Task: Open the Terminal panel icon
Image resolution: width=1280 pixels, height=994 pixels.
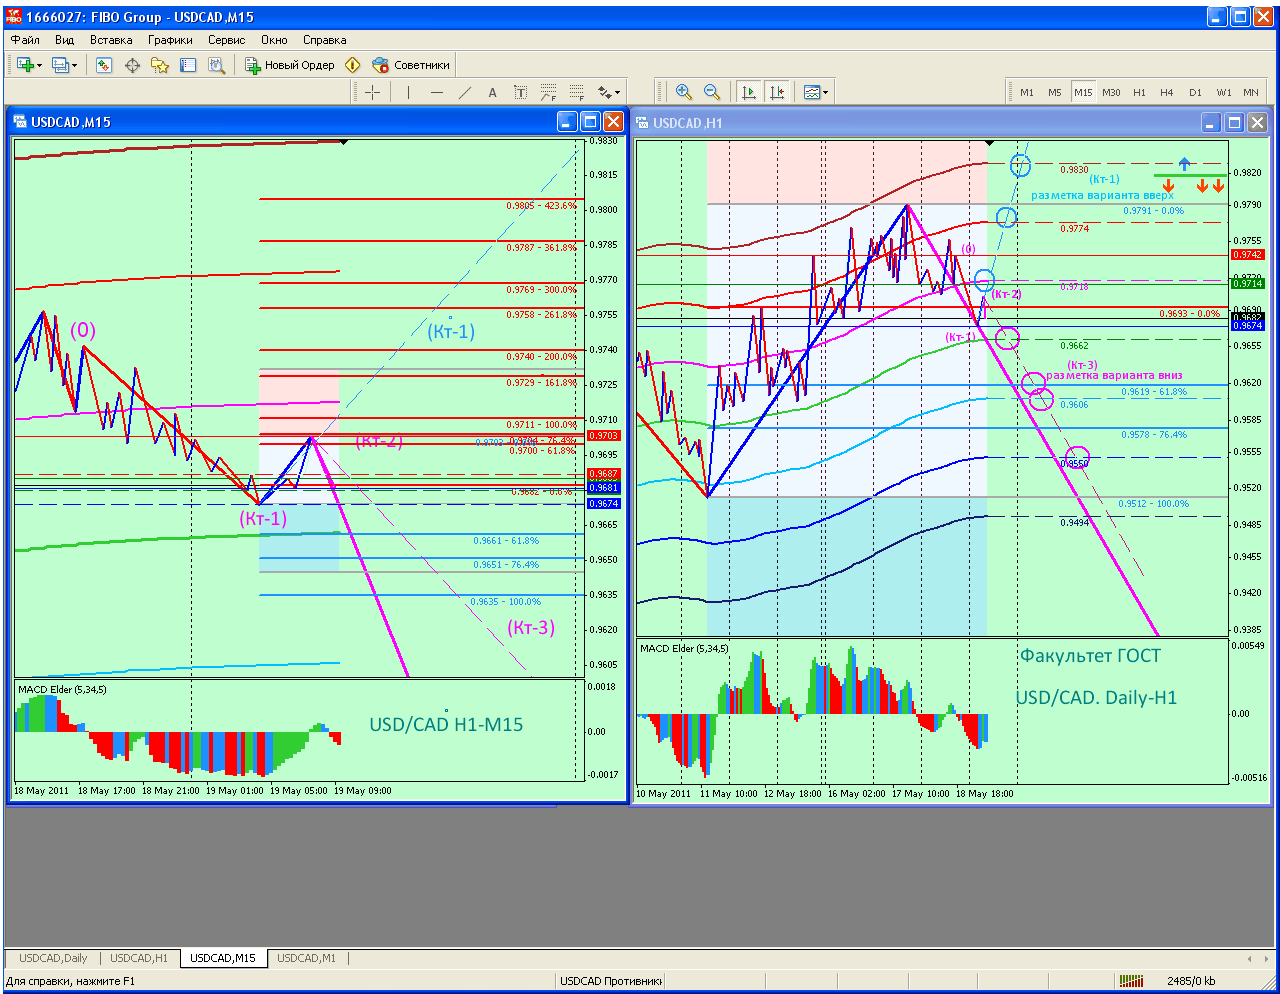Action: click(188, 65)
